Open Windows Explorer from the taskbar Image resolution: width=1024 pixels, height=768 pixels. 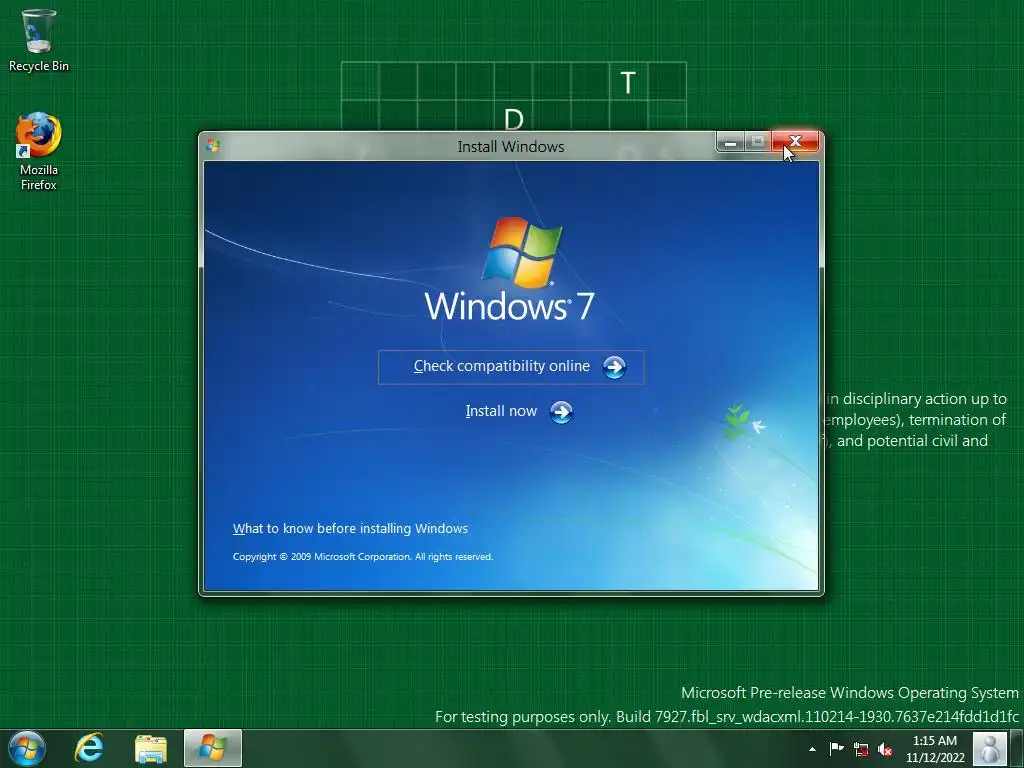[x=151, y=748]
